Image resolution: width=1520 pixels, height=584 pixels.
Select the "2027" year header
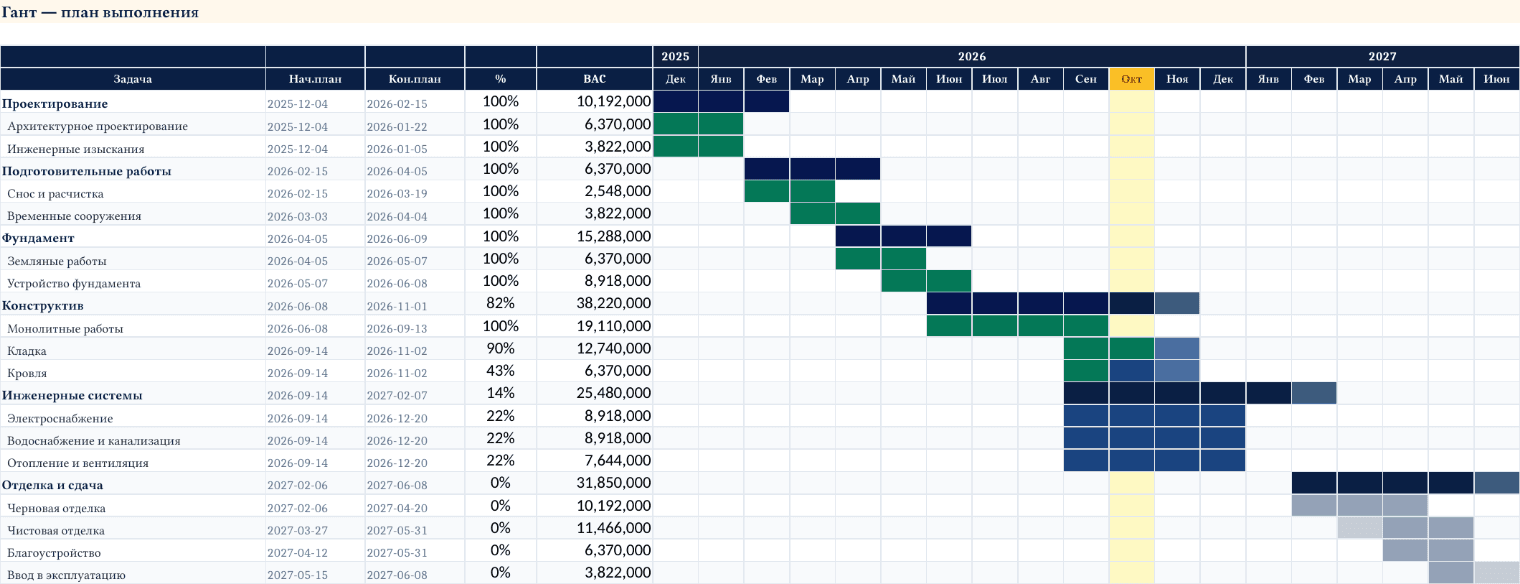(1383, 57)
